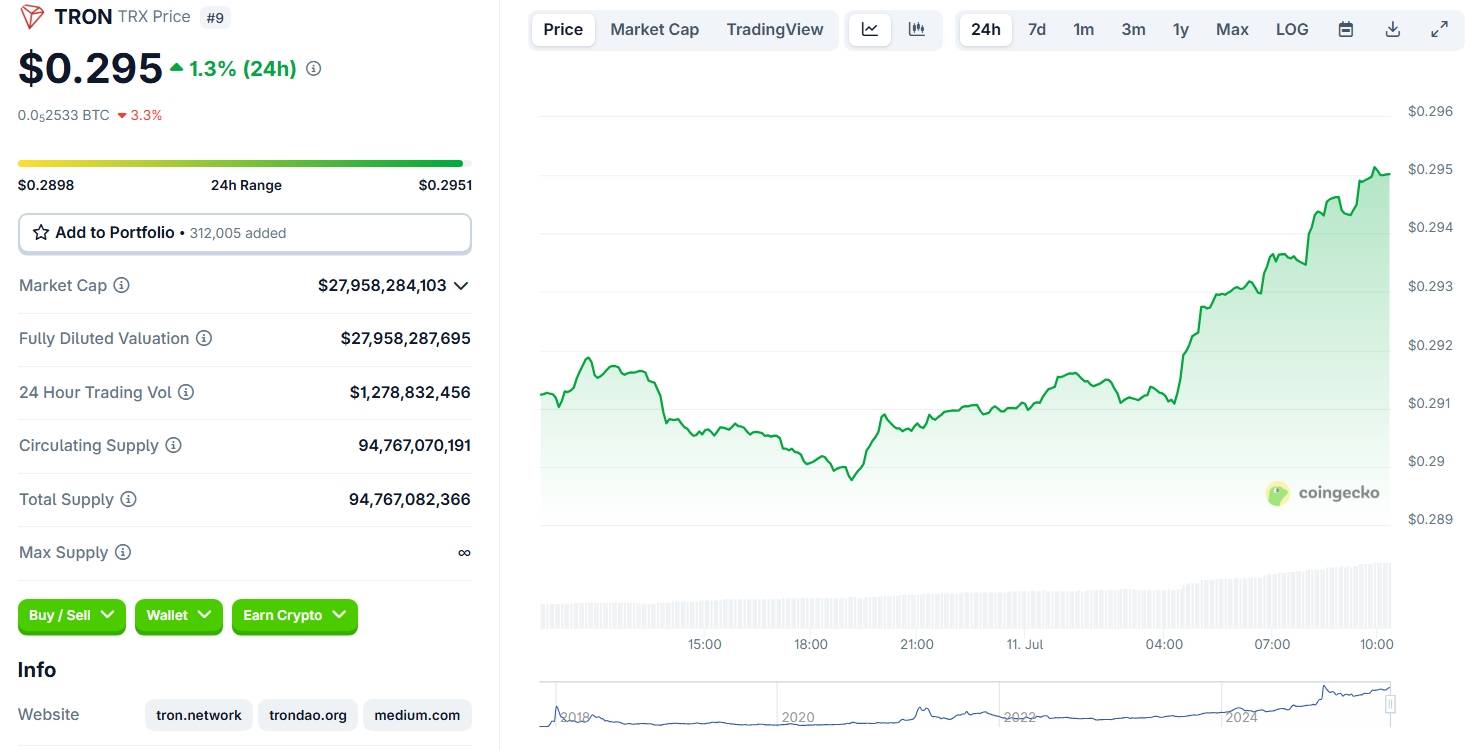Open trondao.org website link
The width and height of the screenshot is (1475, 750).
308,715
